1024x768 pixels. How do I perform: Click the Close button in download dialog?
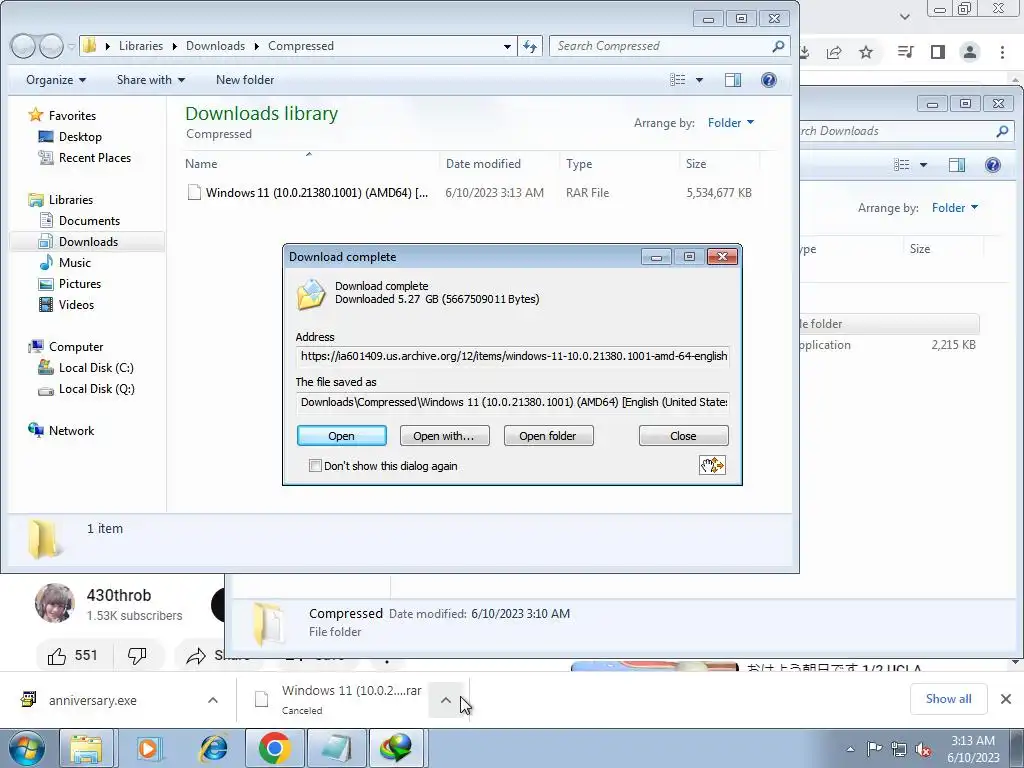[683, 436]
